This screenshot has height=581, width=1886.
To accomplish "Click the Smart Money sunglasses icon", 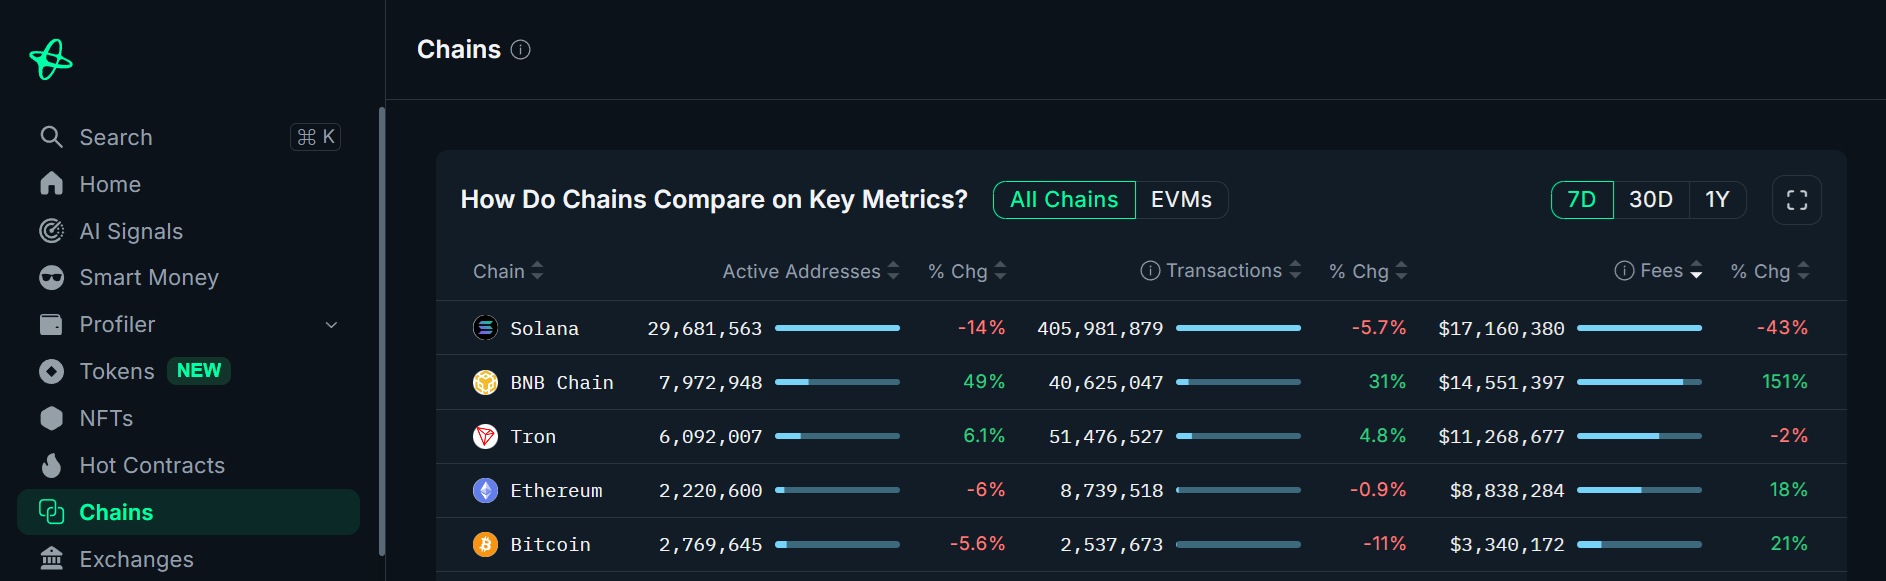I will [51, 277].
